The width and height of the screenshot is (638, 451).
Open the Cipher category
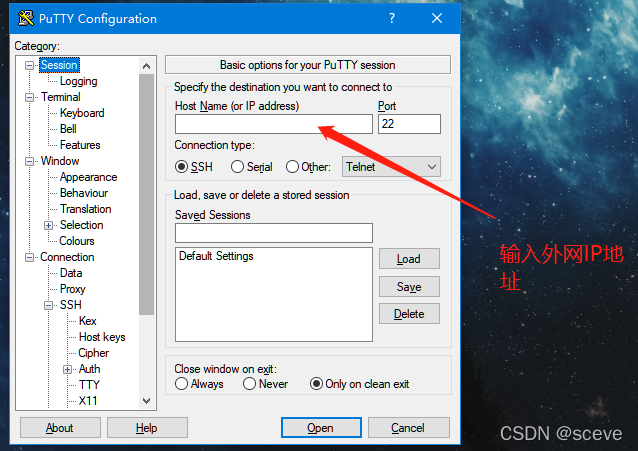94,353
